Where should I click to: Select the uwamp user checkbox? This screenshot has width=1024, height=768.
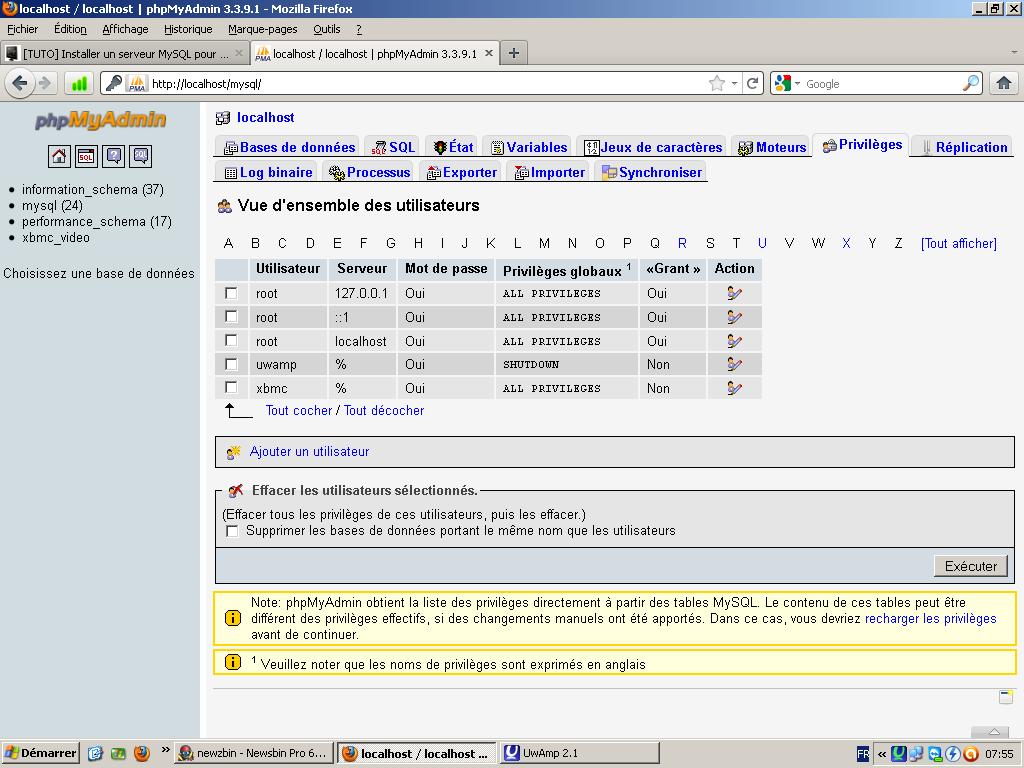(x=231, y=364)
